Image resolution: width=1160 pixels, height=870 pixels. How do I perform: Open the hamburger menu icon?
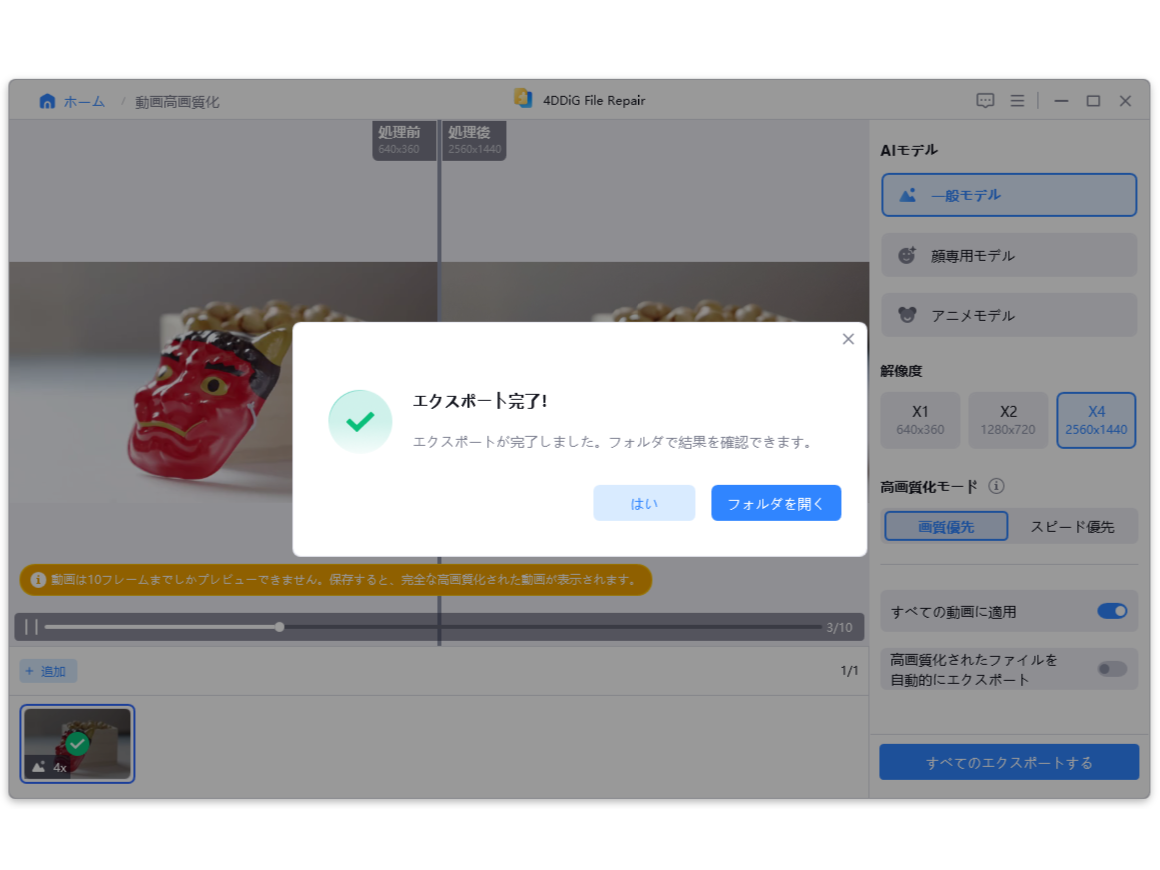pos(1017,101)
